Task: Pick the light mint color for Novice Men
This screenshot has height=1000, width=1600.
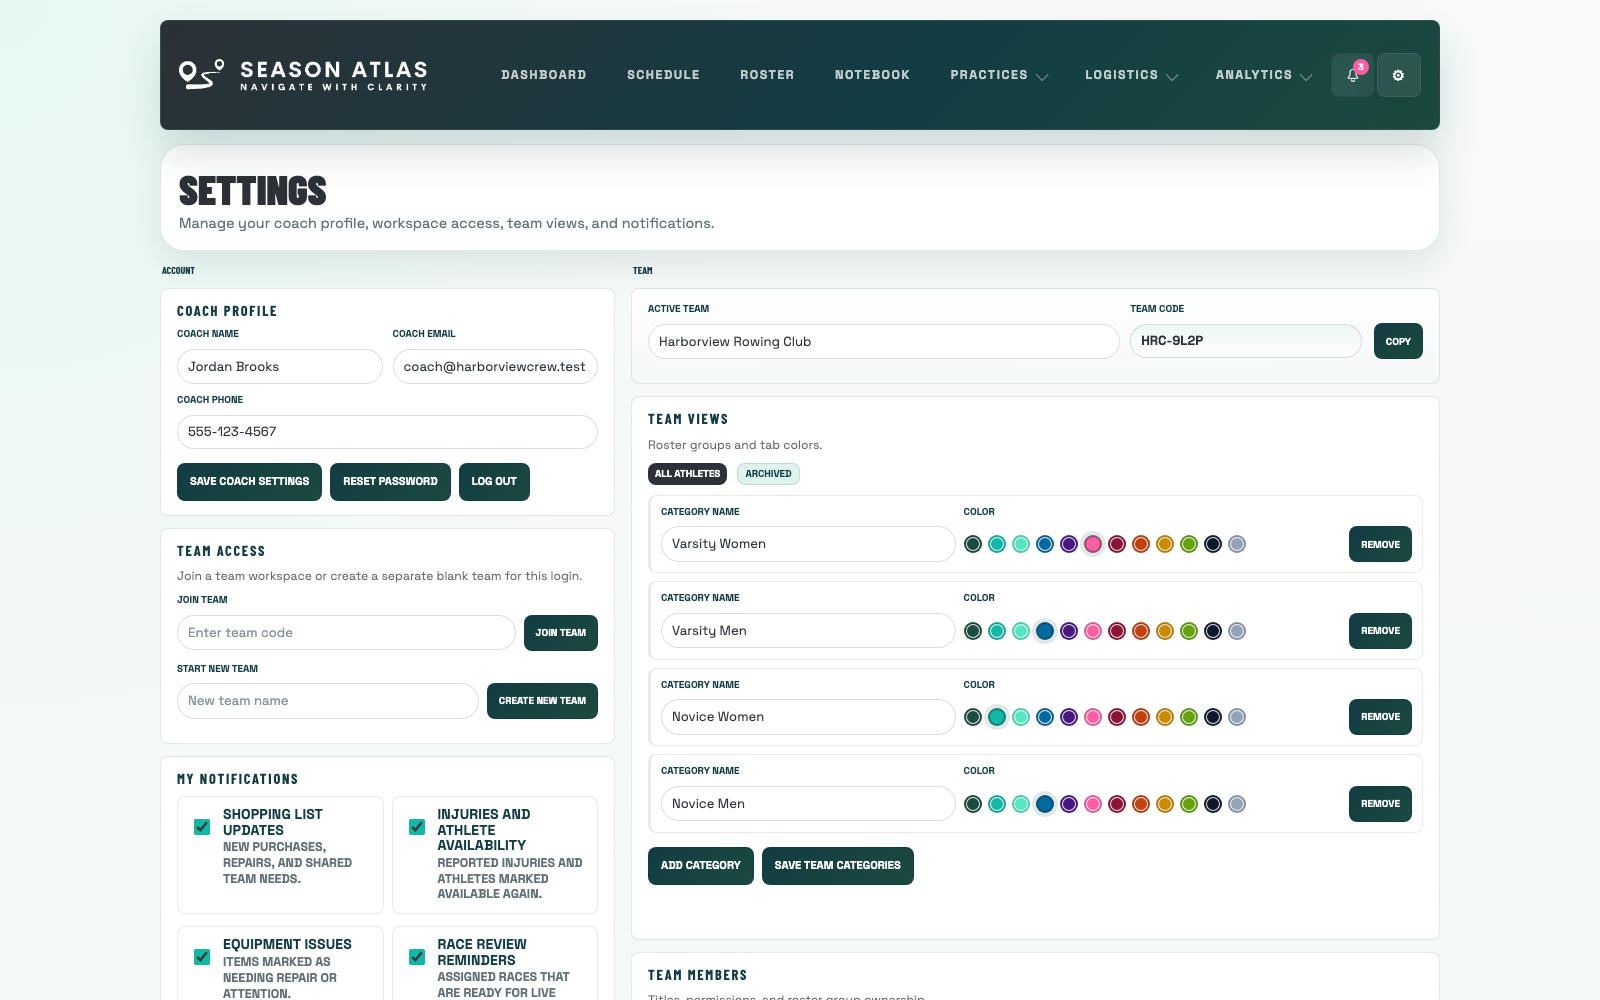Action: [x=1021, y=804]
